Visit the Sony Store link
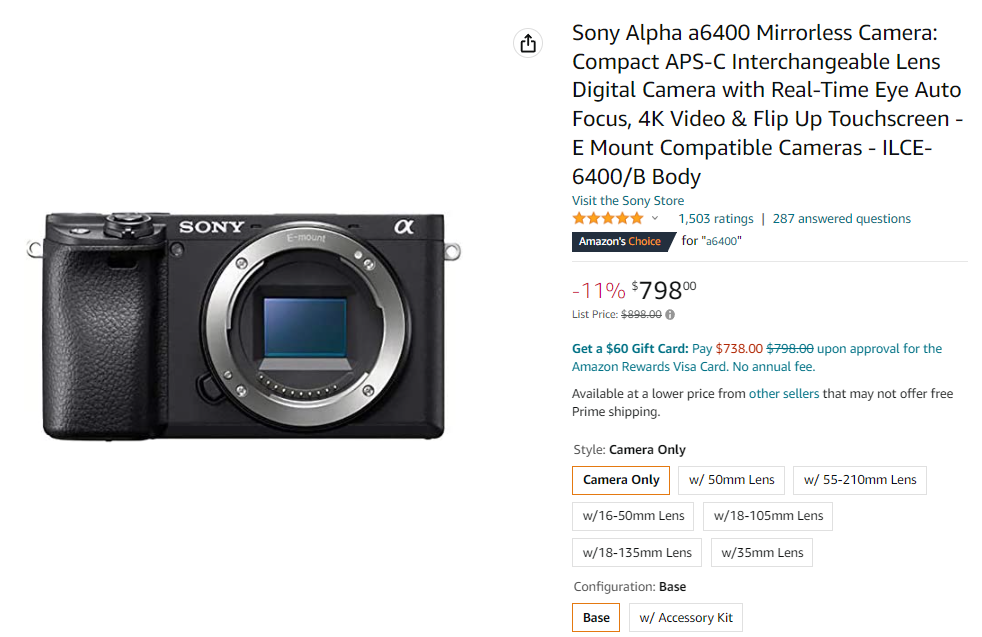The width and height of the screenshot is (982, 637). click(x=627, y=200)
